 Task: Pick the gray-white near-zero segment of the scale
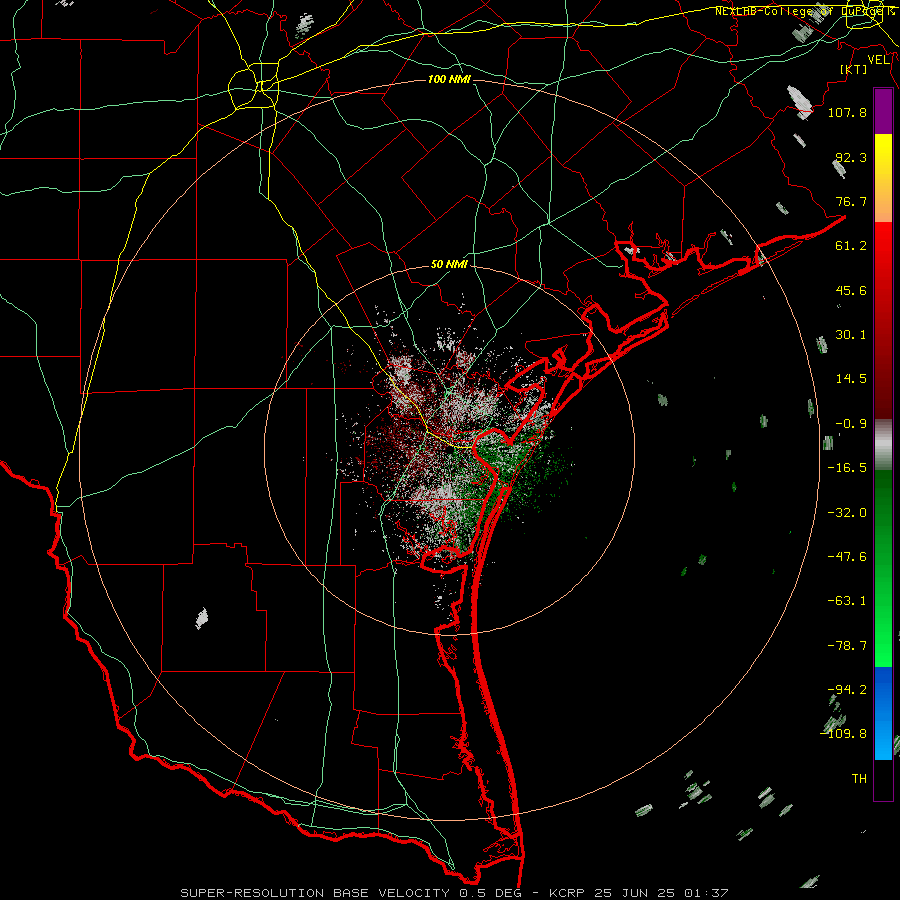883,445
